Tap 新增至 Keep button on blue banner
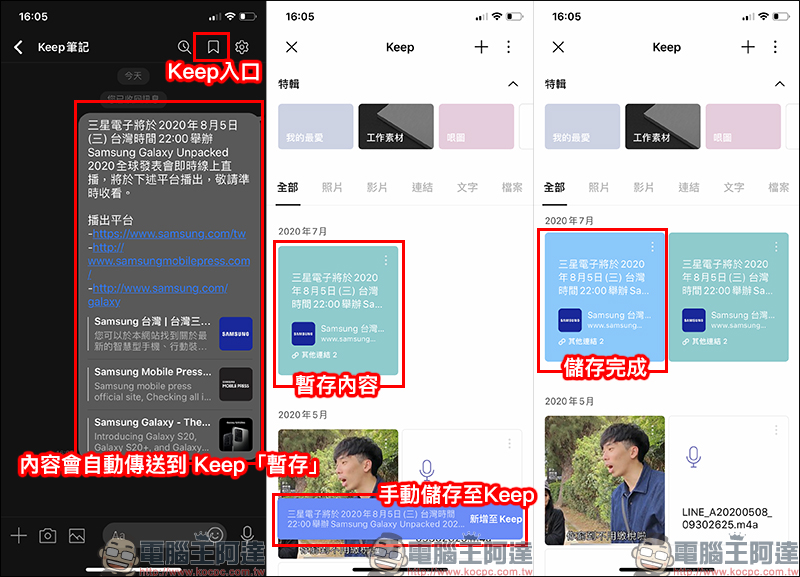 pyautogui.click(x=495, y=519)
